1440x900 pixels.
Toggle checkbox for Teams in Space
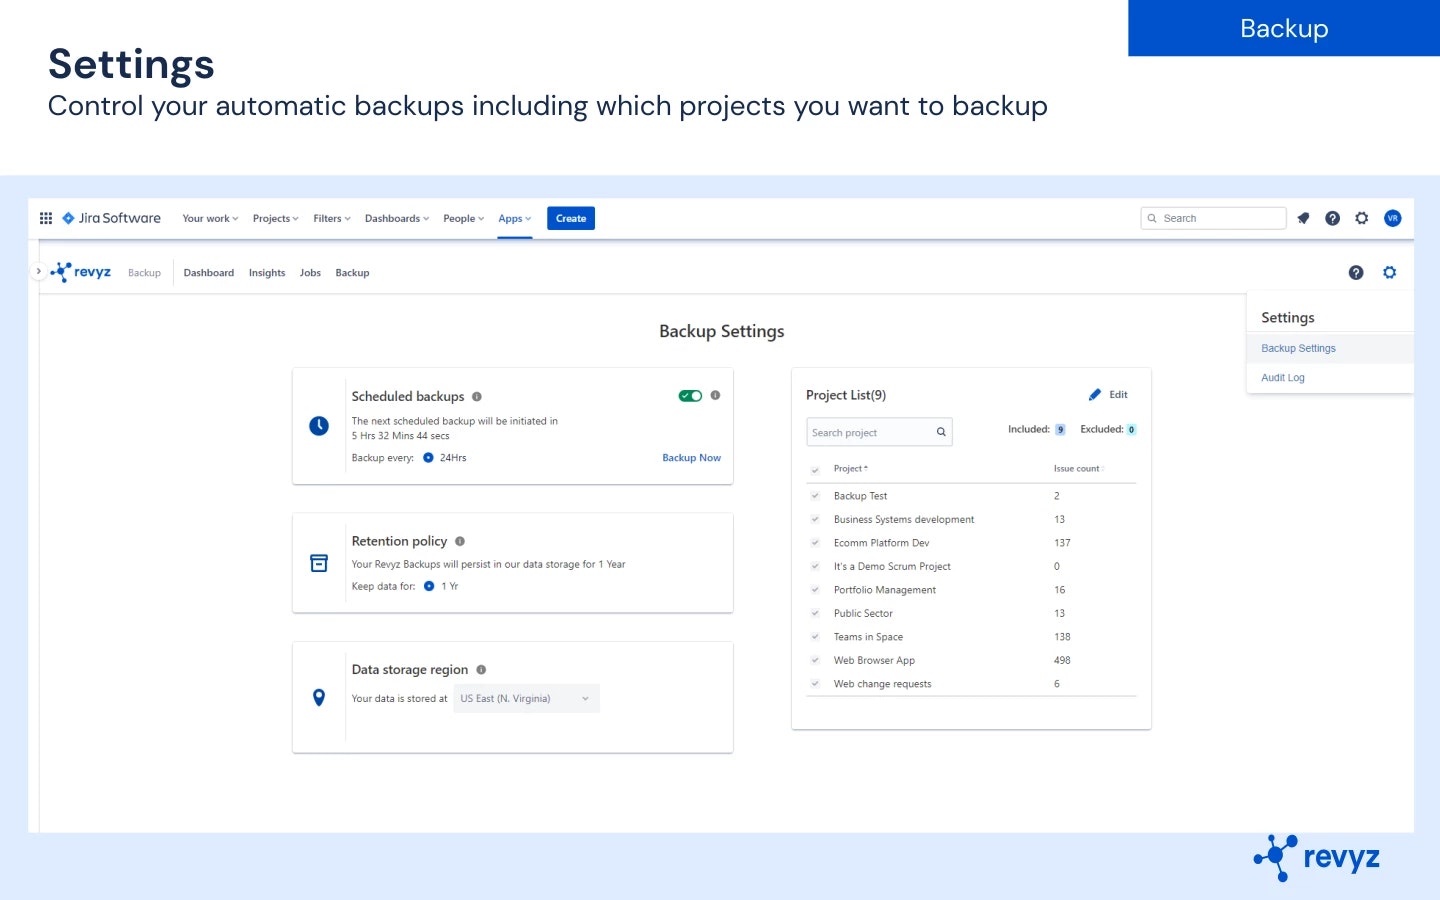click(815, 637)
